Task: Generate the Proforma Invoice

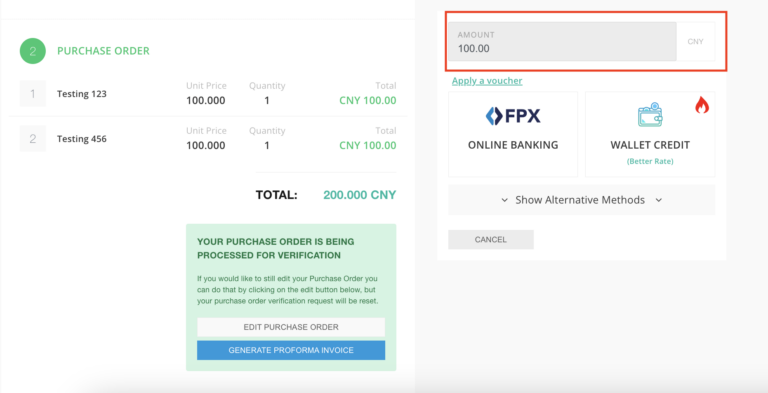Action: coord(291,350)
